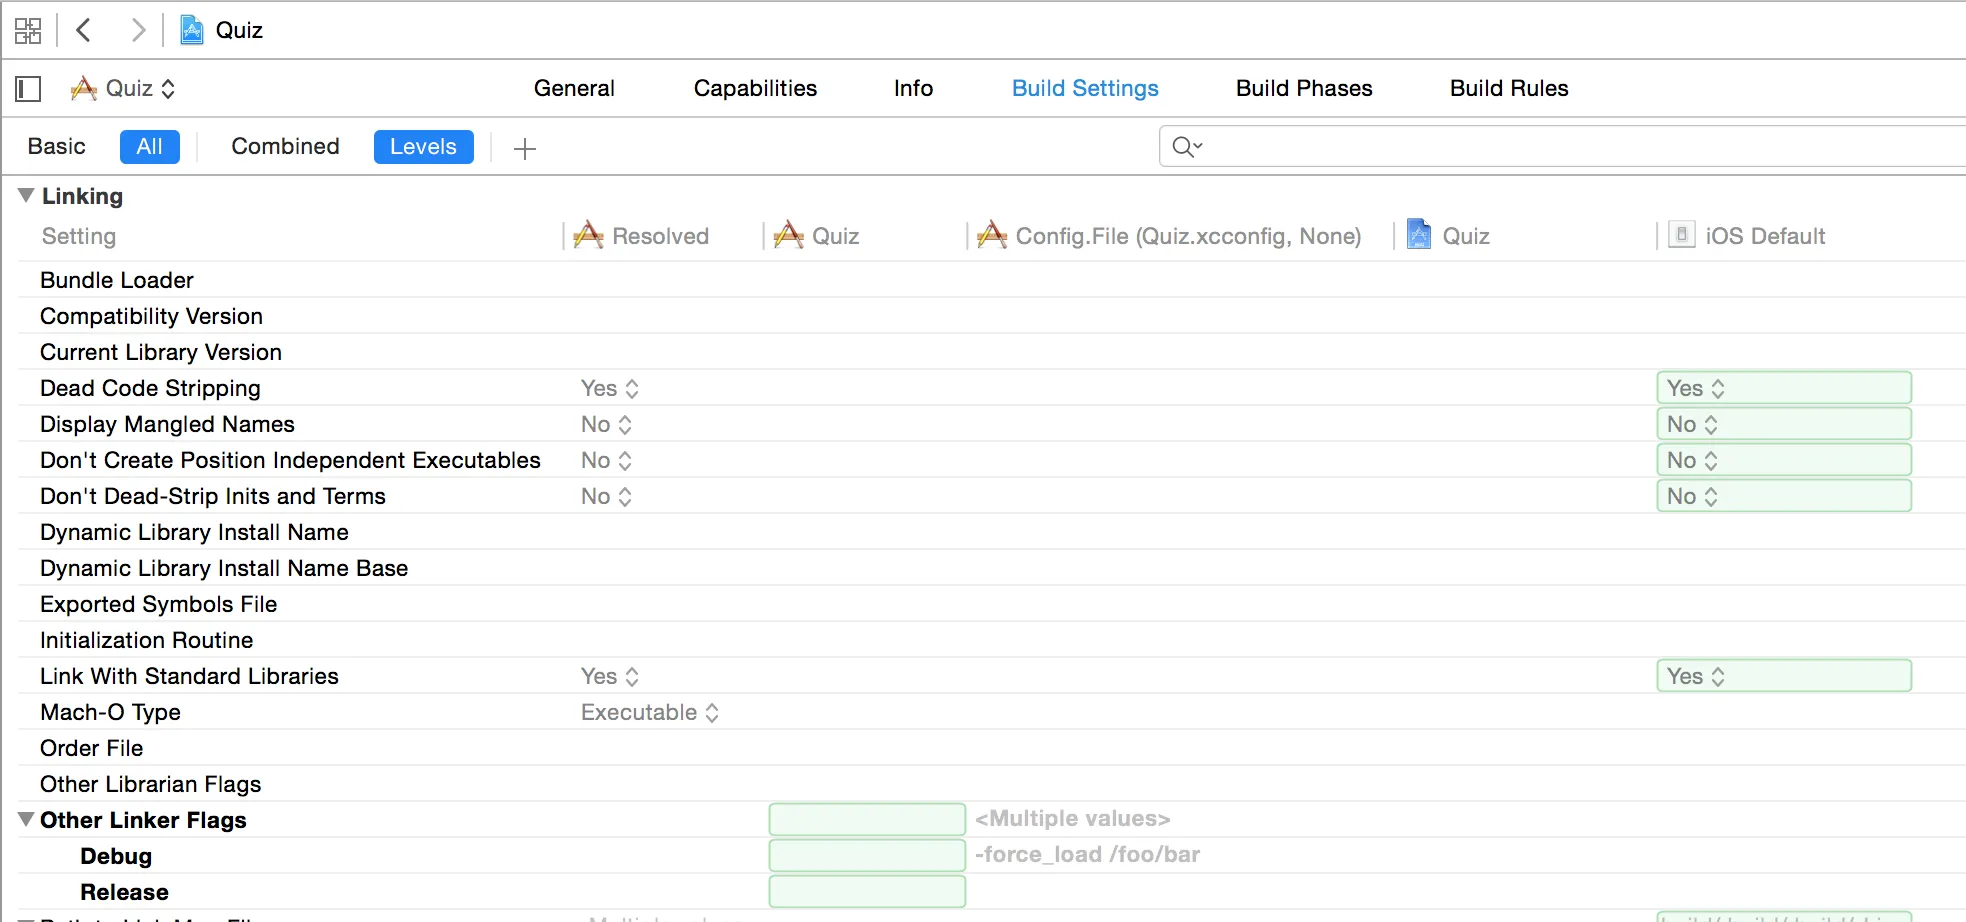This screenshot has width=1966, height=922.
Task: Switch to Combined view
Action: pos(285,147)
